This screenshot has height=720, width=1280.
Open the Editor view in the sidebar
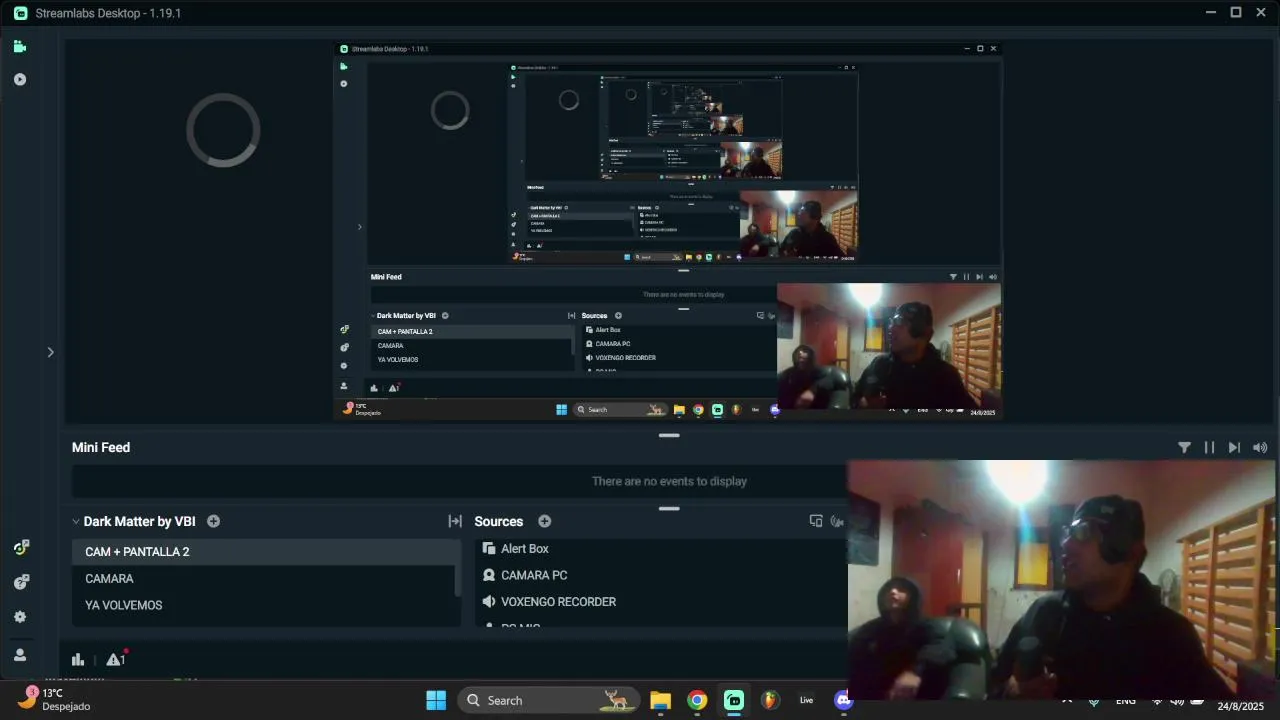20,46
